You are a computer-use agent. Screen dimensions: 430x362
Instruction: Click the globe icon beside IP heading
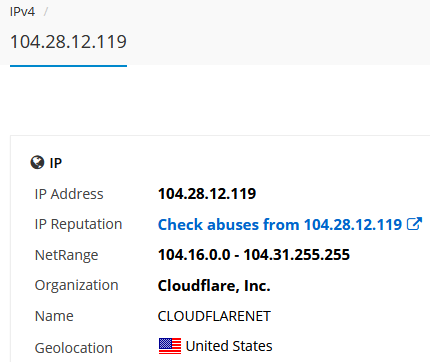tap(37, 163)
